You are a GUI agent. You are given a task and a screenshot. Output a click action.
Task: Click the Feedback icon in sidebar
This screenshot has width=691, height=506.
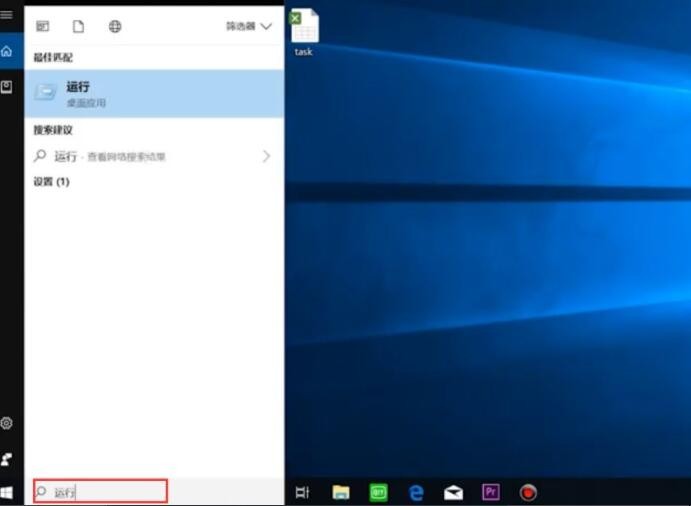(x=7, y=458)
